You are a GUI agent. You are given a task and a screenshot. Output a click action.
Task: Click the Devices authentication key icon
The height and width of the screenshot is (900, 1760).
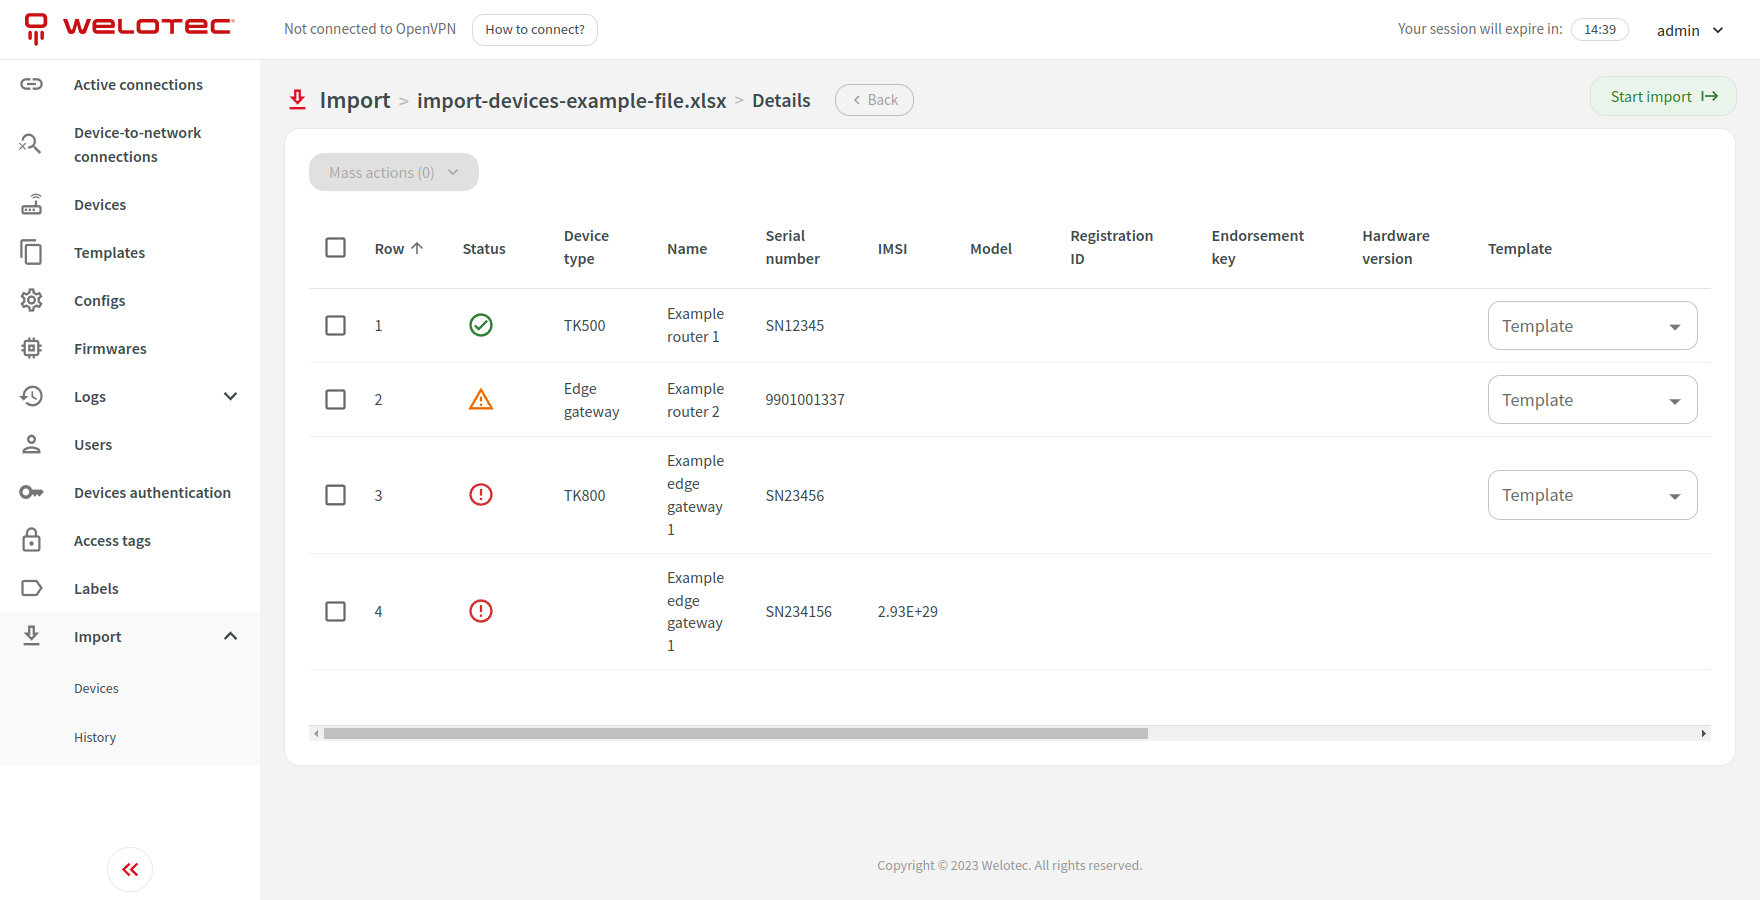32,492
